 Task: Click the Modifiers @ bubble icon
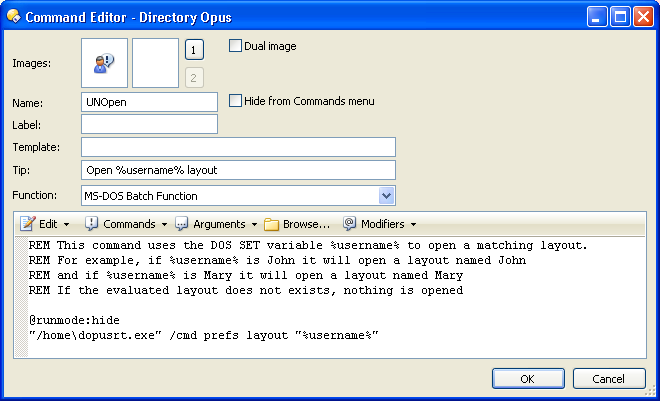click(349, 223)
